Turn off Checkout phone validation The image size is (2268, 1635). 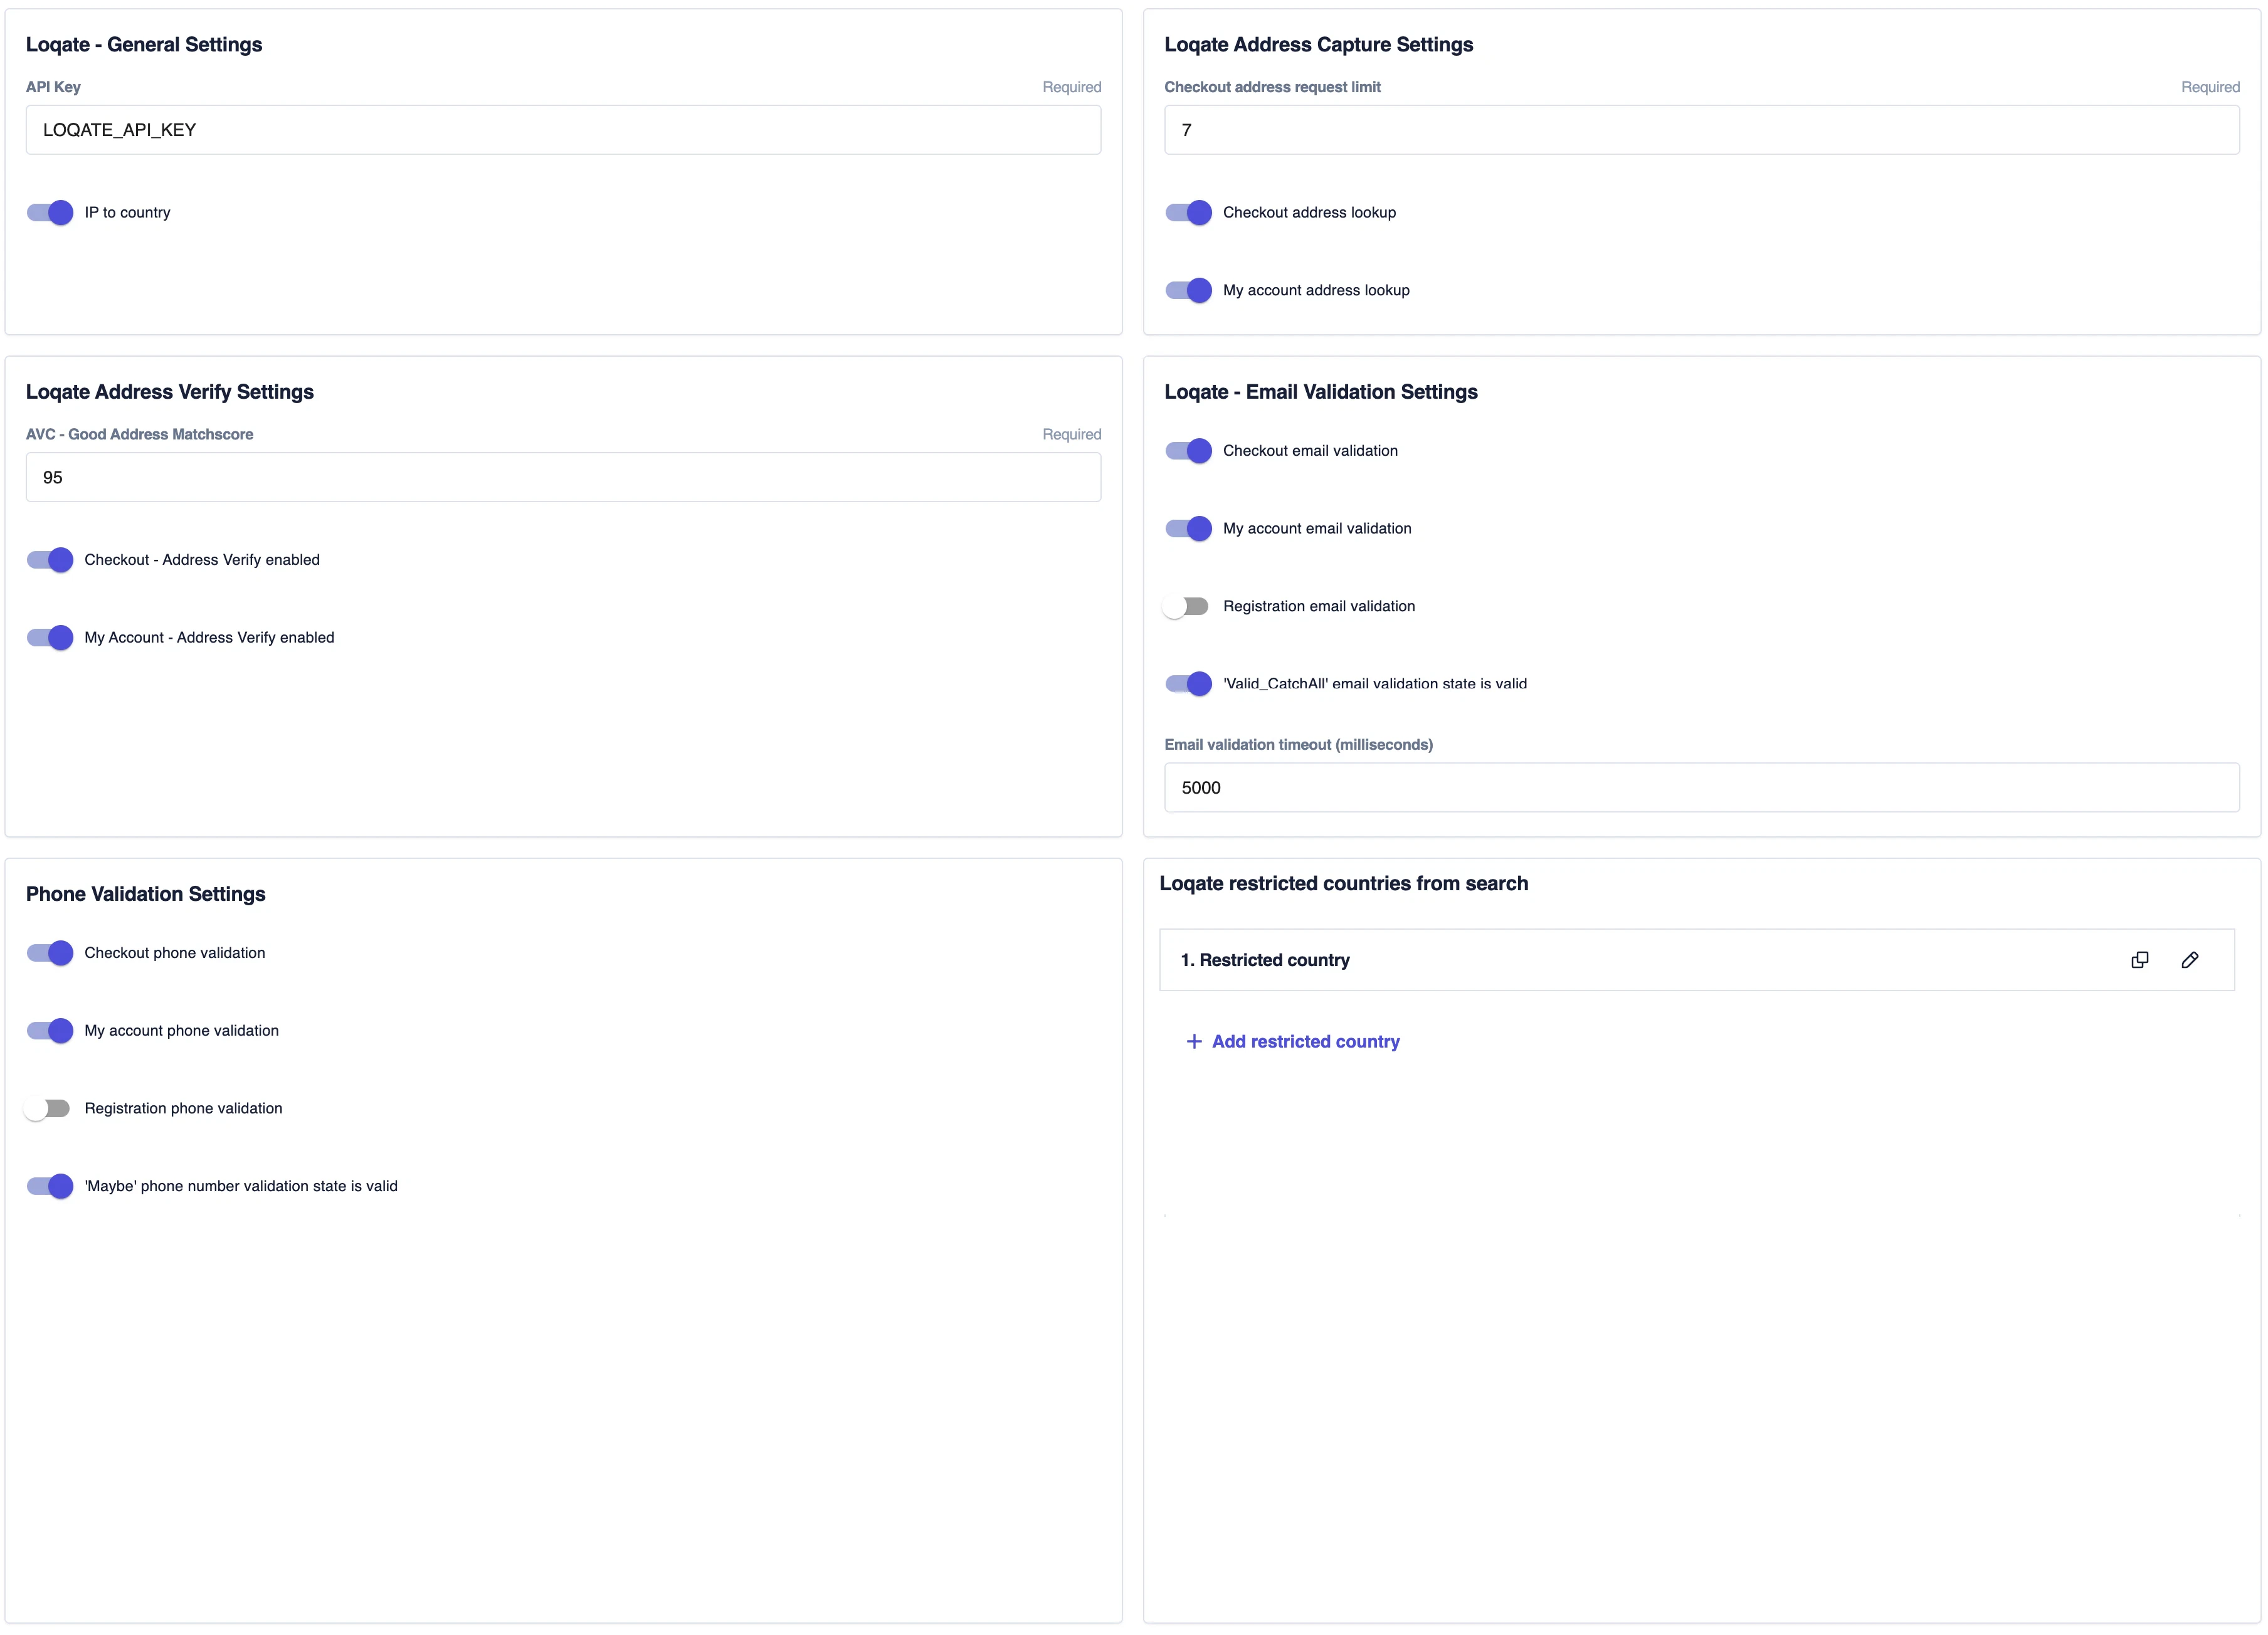(50, 953)
